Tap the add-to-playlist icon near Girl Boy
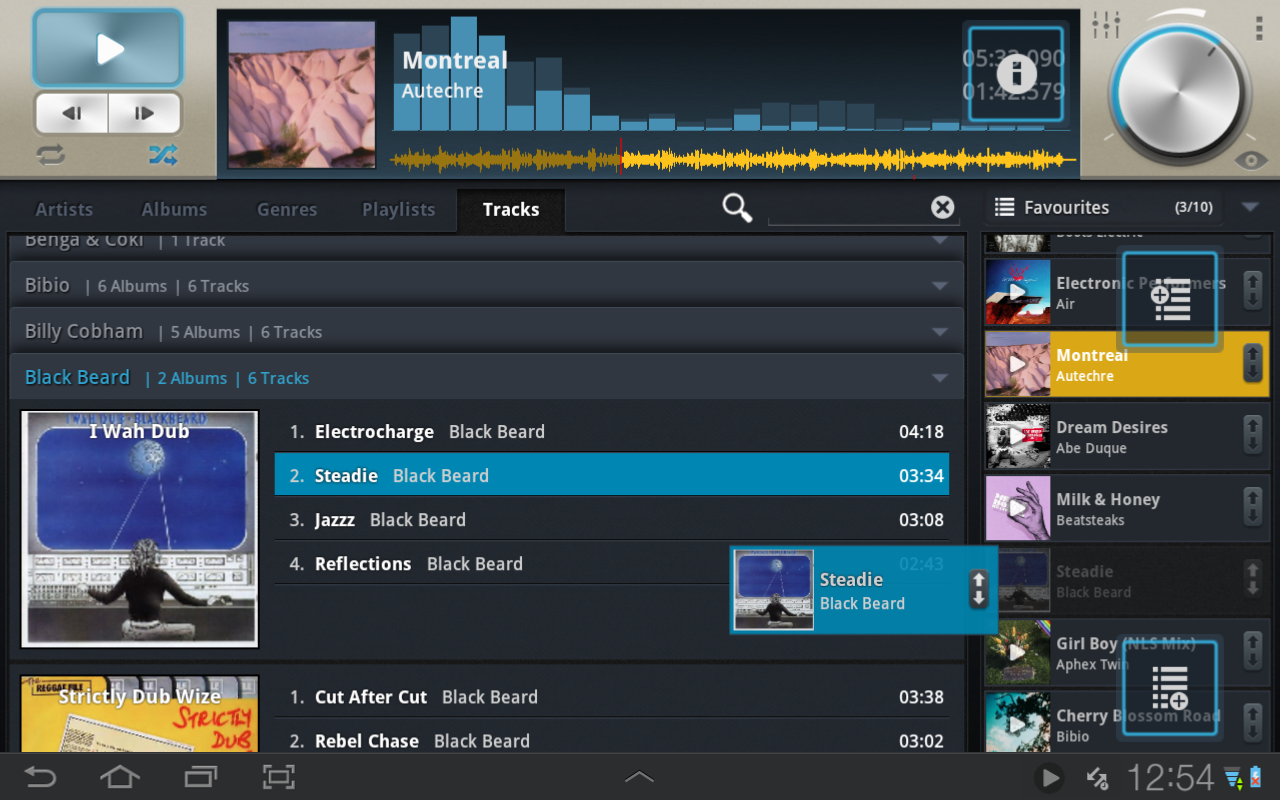The width and height of the screenshot is (1280, 800). click(1170, 686)
